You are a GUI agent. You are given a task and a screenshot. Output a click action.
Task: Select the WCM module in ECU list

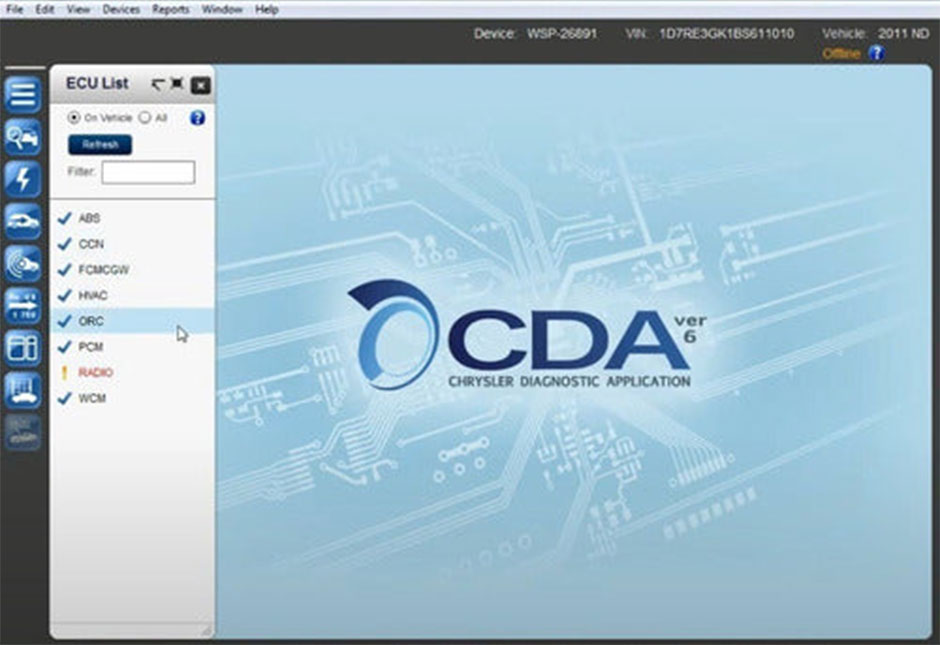pyautogui.click(x=132, y=399)
